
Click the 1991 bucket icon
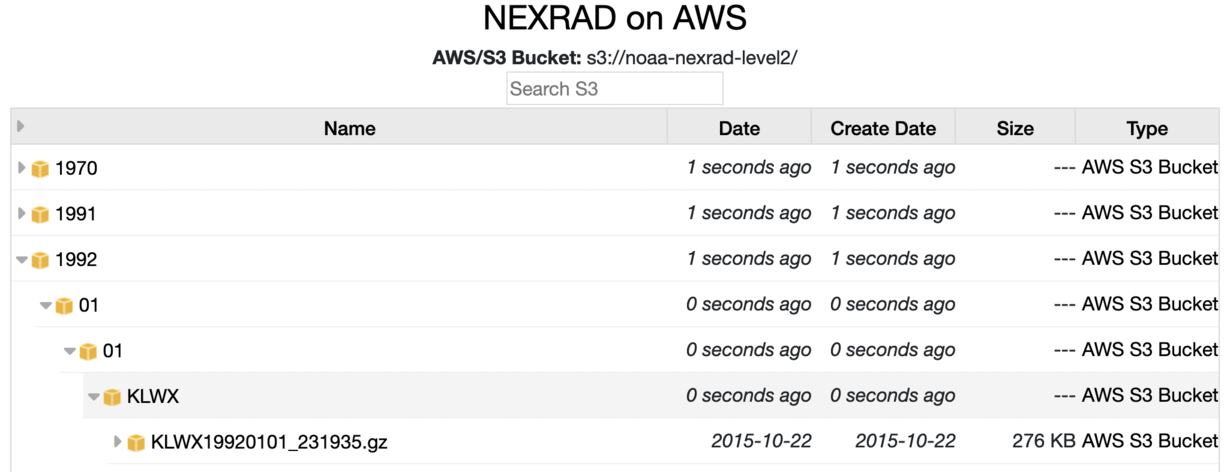(x=41, y=214)
